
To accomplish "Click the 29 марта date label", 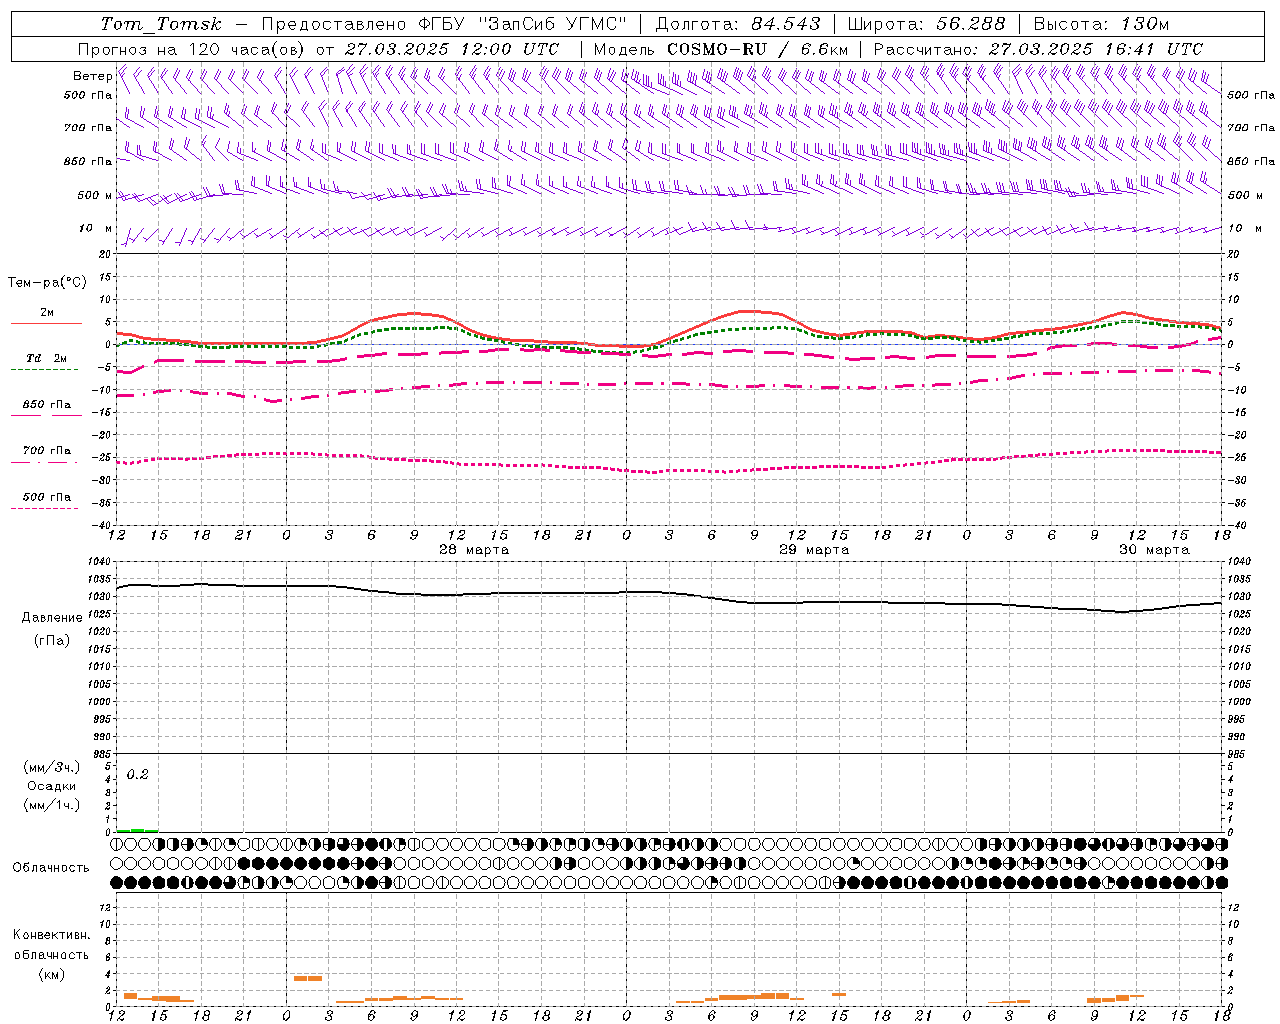I will 814,550.
